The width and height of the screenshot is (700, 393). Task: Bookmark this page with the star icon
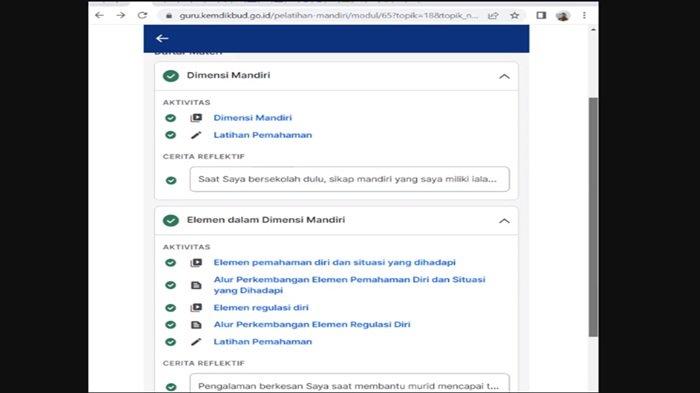tap(515, 16)
